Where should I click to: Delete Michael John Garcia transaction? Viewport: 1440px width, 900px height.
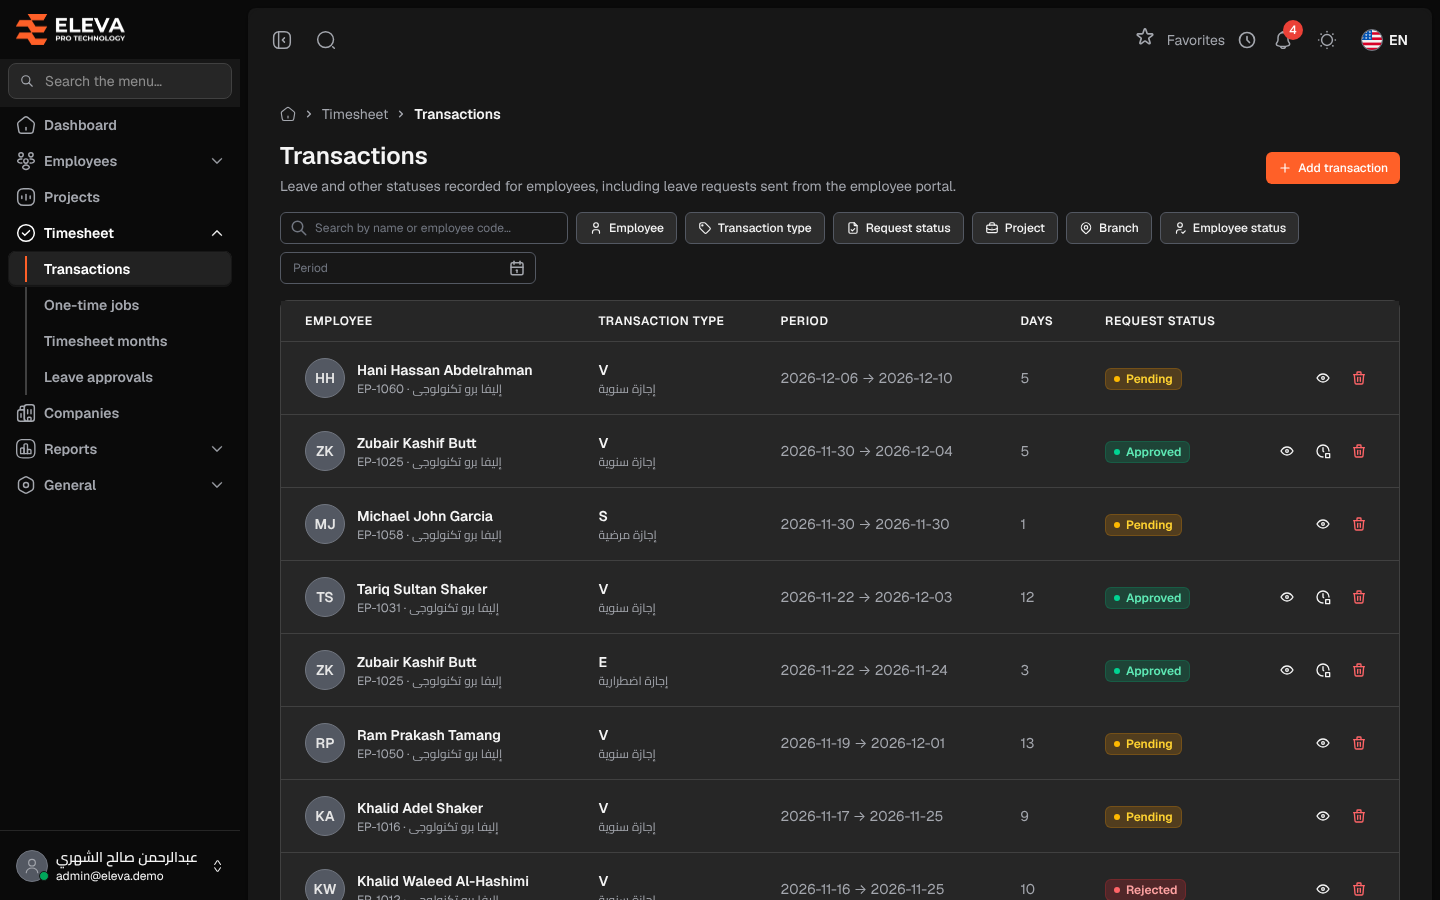[1359, 524]
